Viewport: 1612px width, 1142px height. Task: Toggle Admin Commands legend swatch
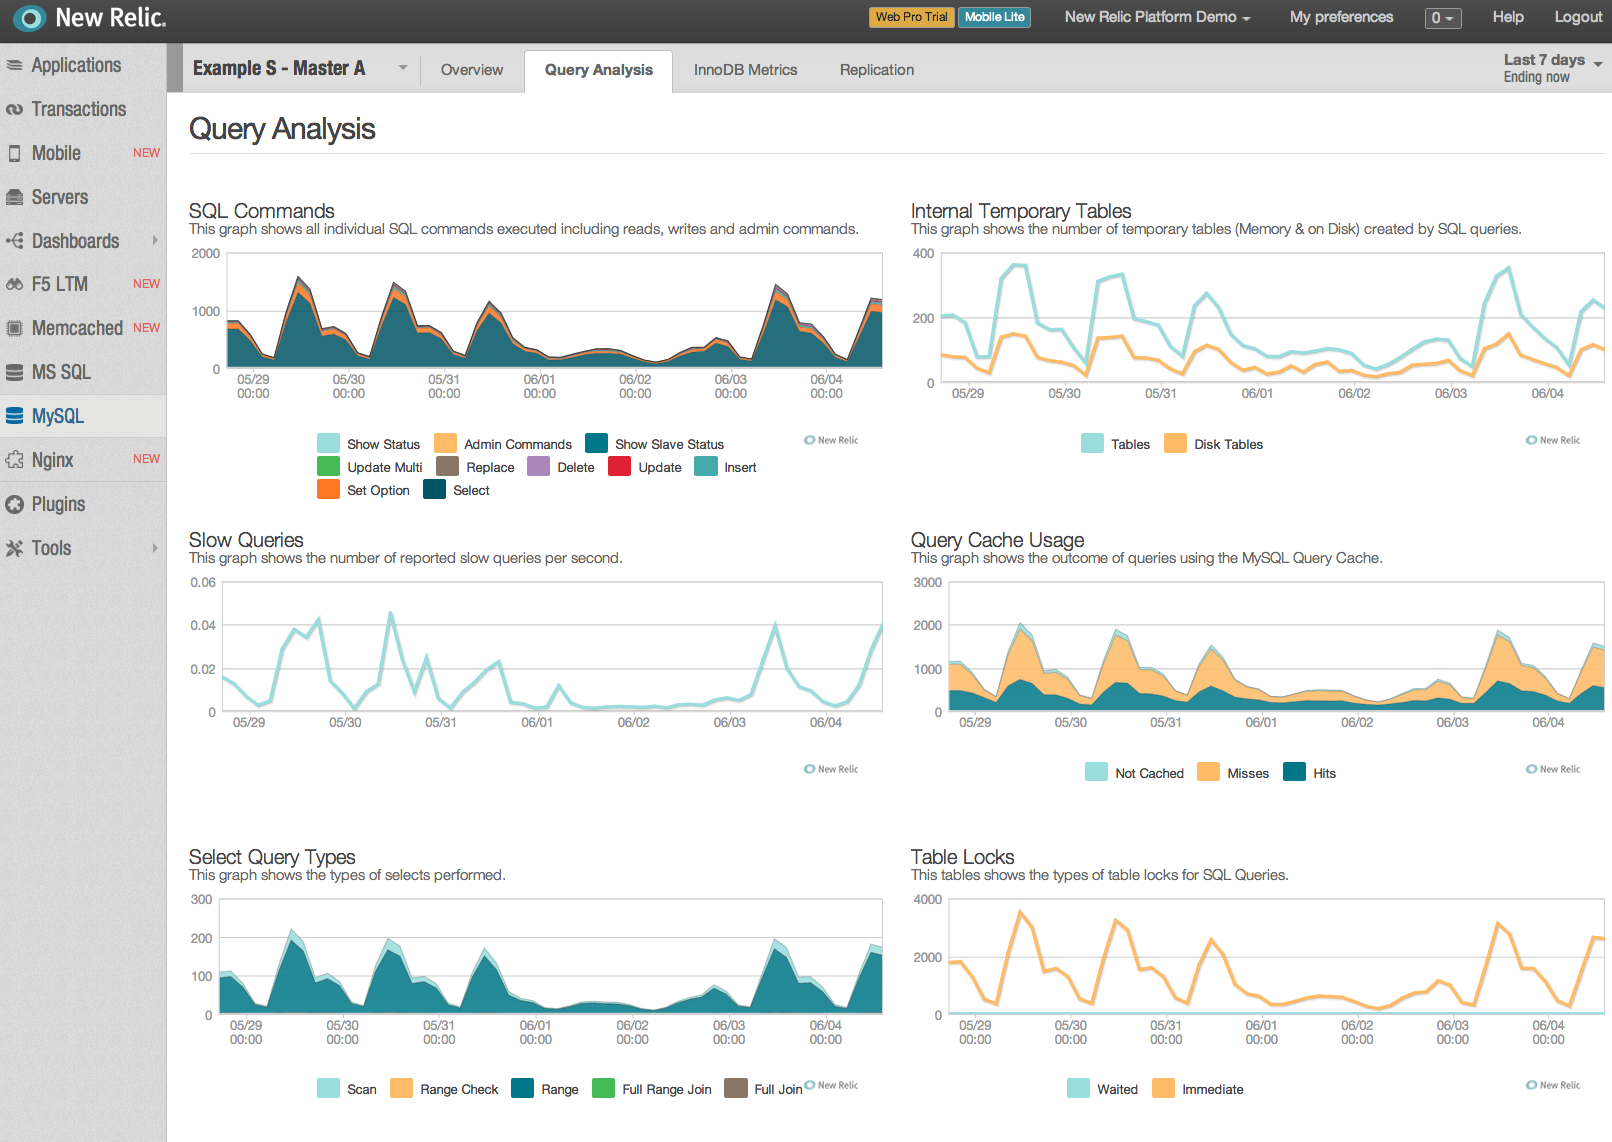coord(445,443)
